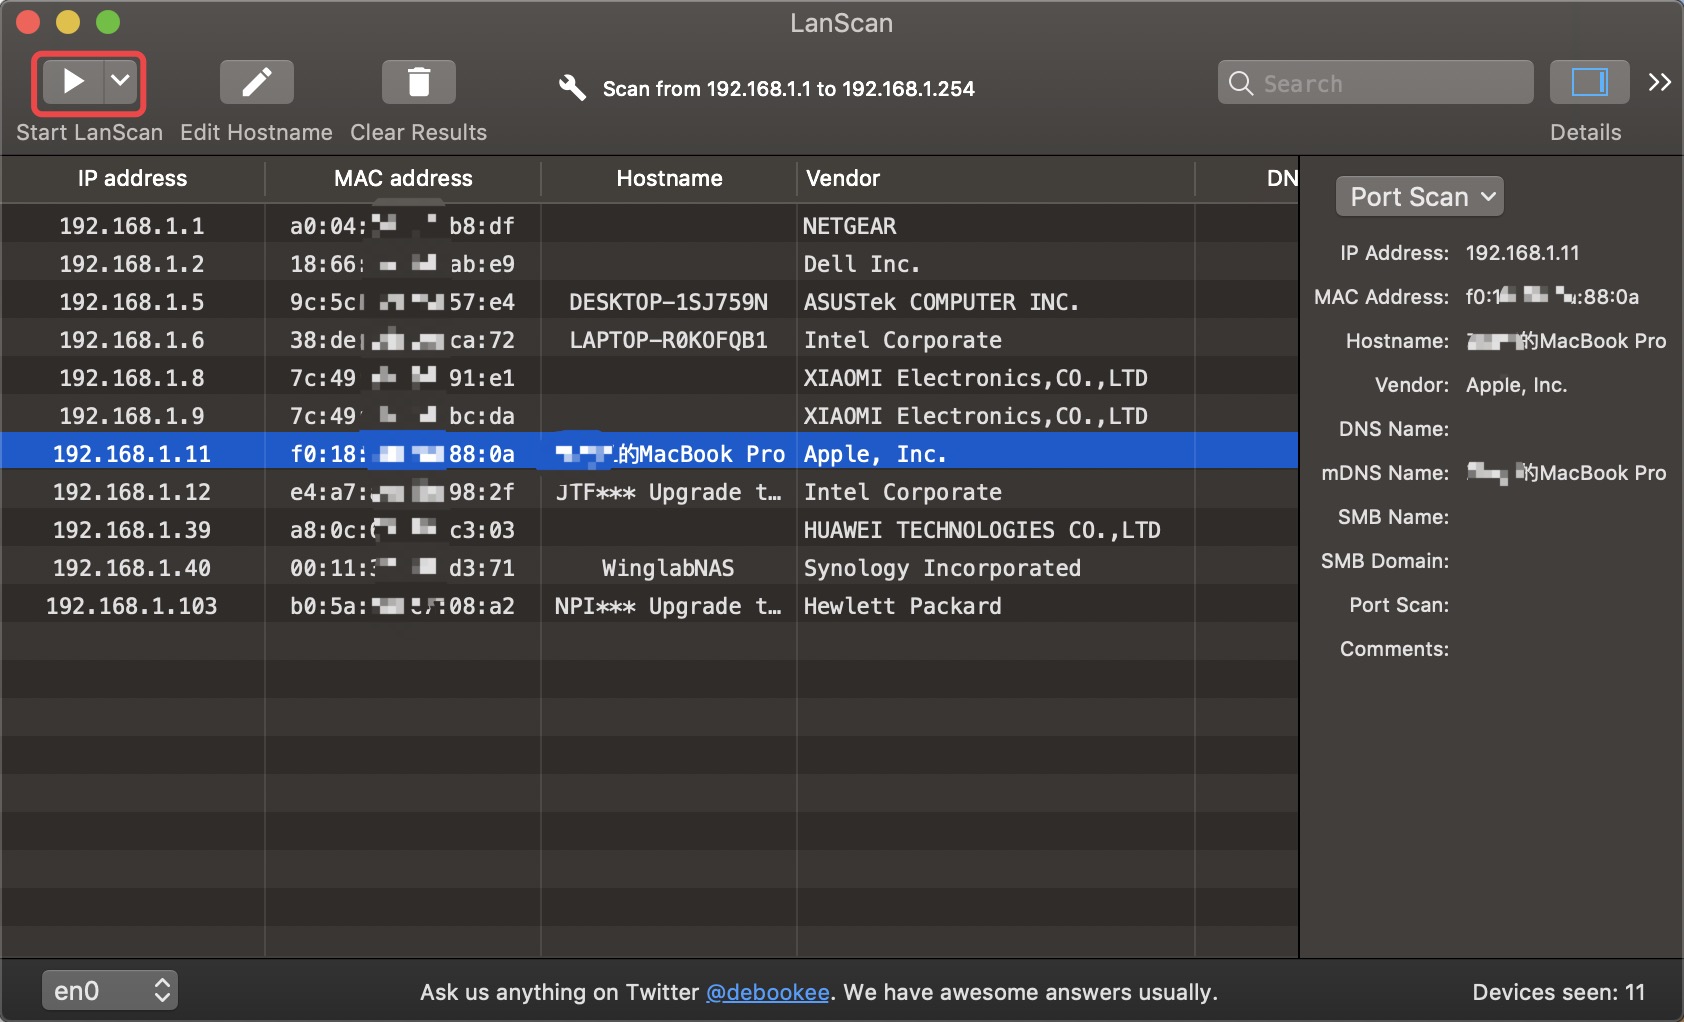Click the Edit Hostname pencil icon
This screenshot has width=1684, height=1022.
[x=257, y=82]
